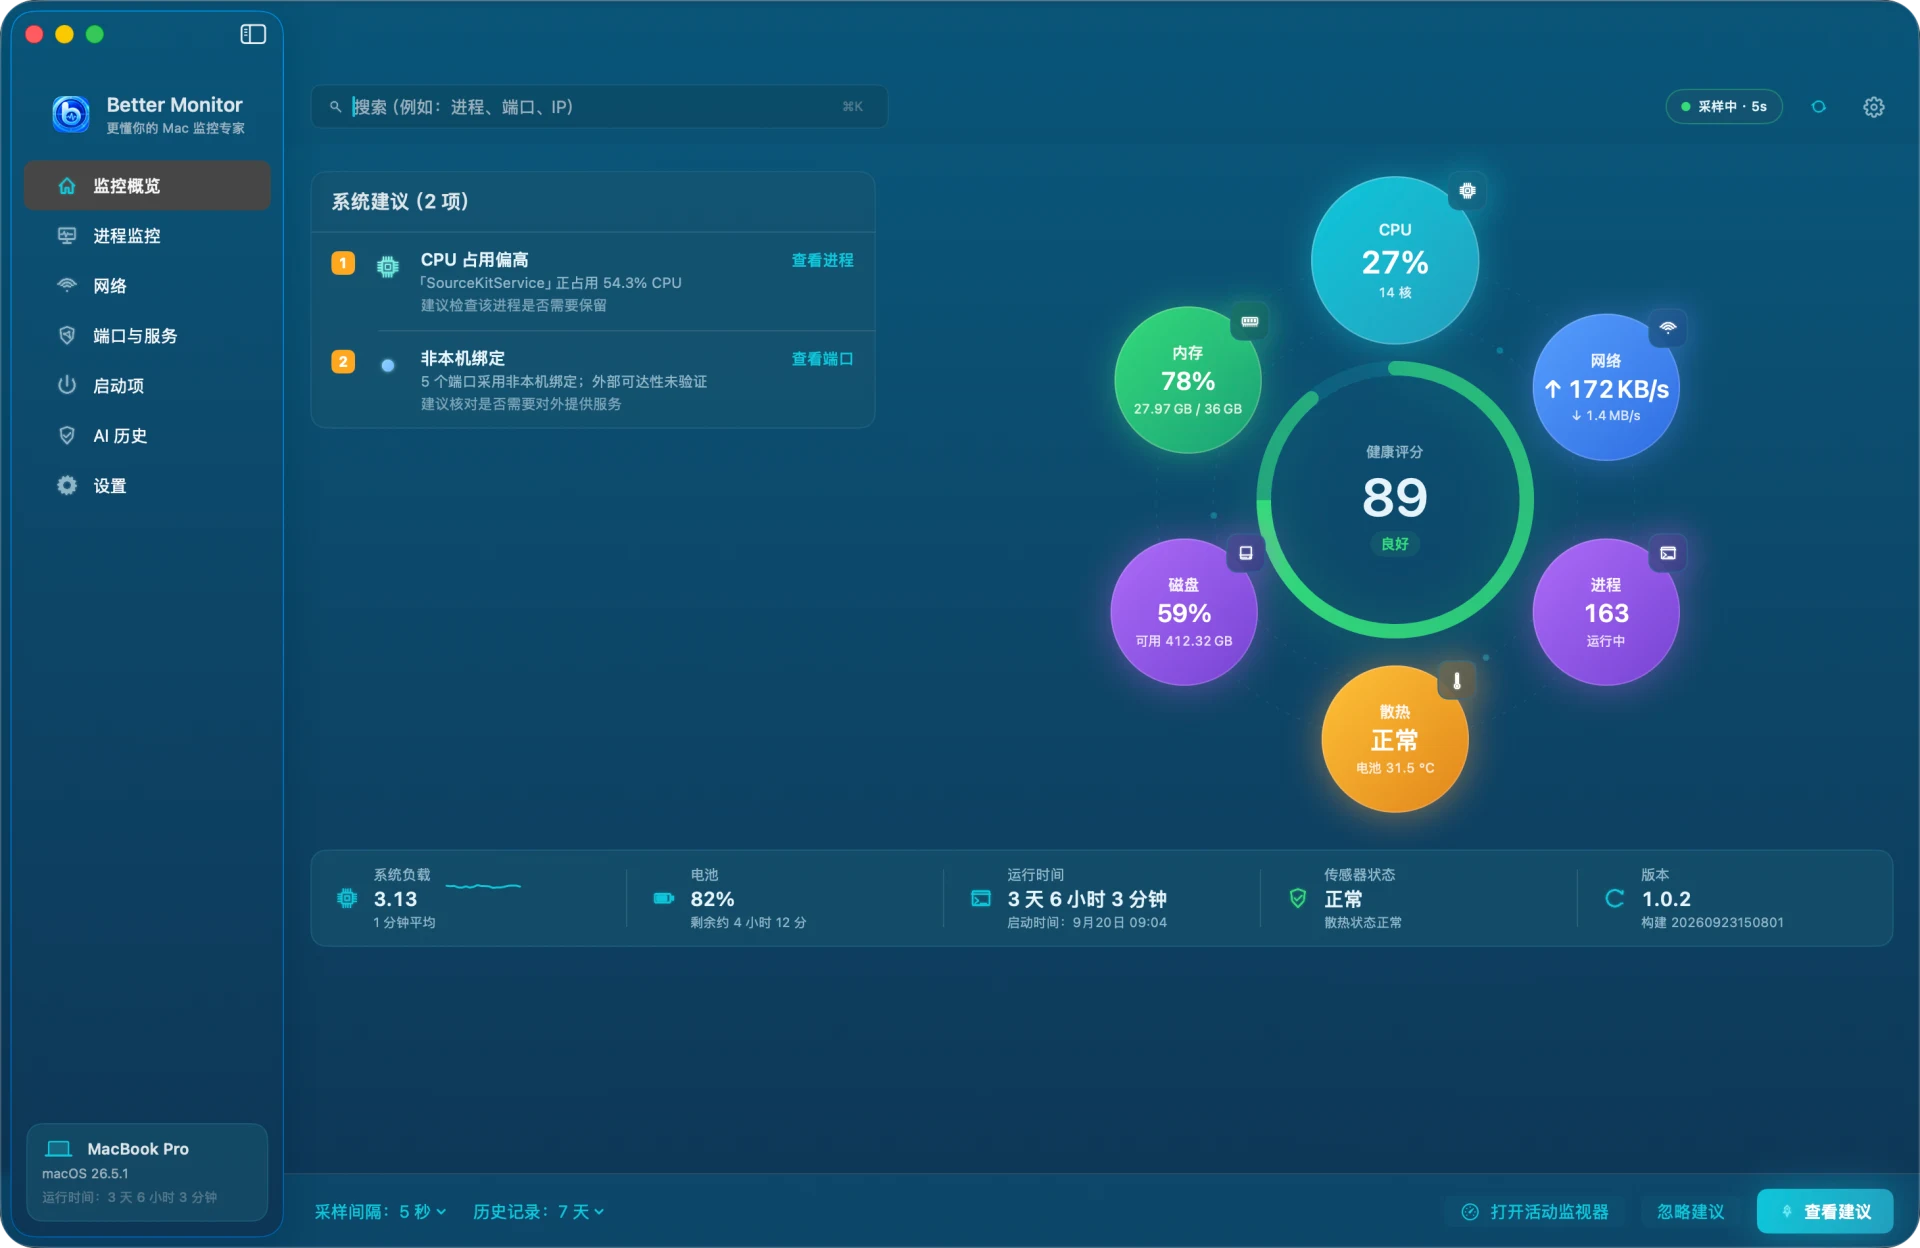The height and width of the screenshot is (1248, 1920).
Task: Click the memory icon on 内存 bubble
Action: point(1250,322)
